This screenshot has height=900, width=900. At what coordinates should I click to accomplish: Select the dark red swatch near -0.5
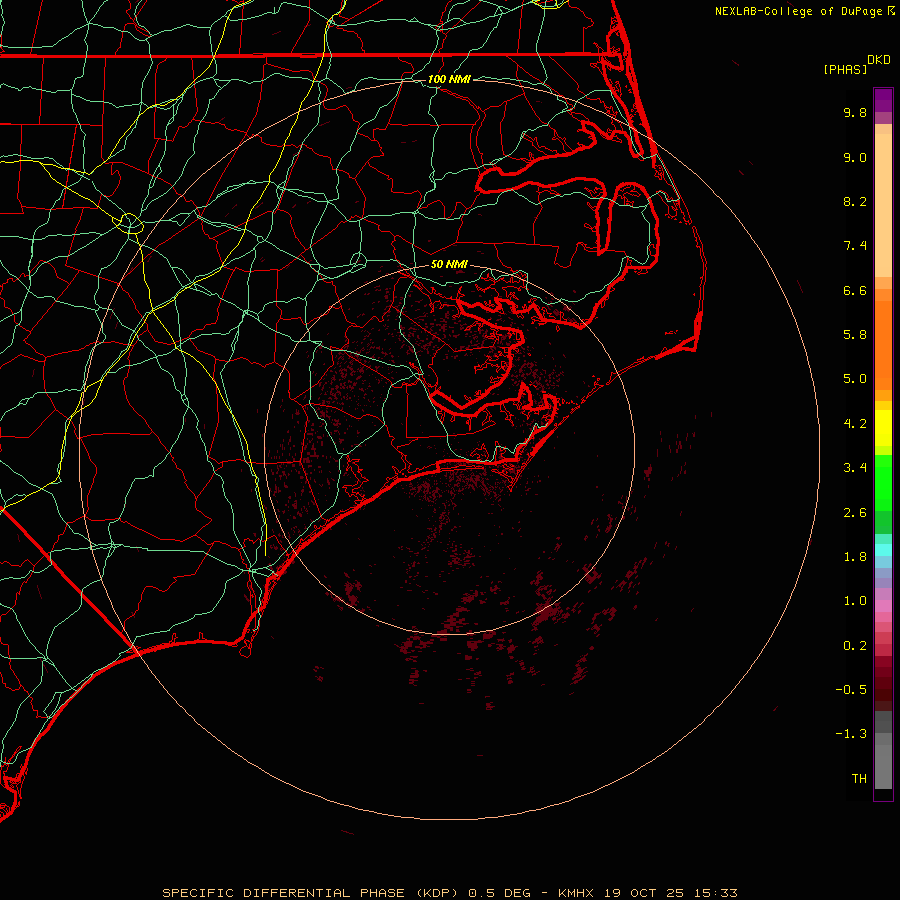coord(883,690)
